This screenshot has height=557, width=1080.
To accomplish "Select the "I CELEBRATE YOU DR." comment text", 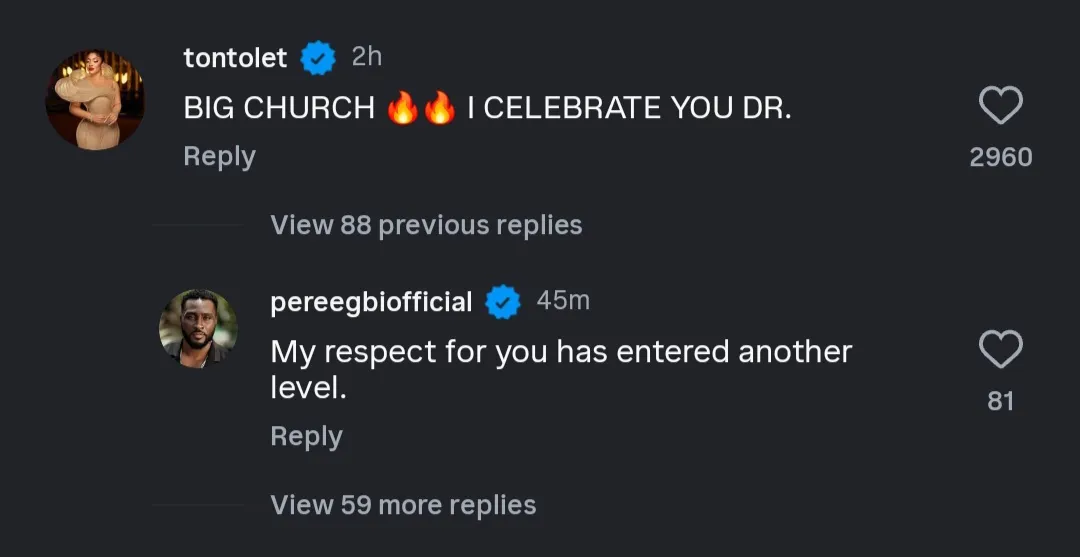I will [x=629, y=109].
